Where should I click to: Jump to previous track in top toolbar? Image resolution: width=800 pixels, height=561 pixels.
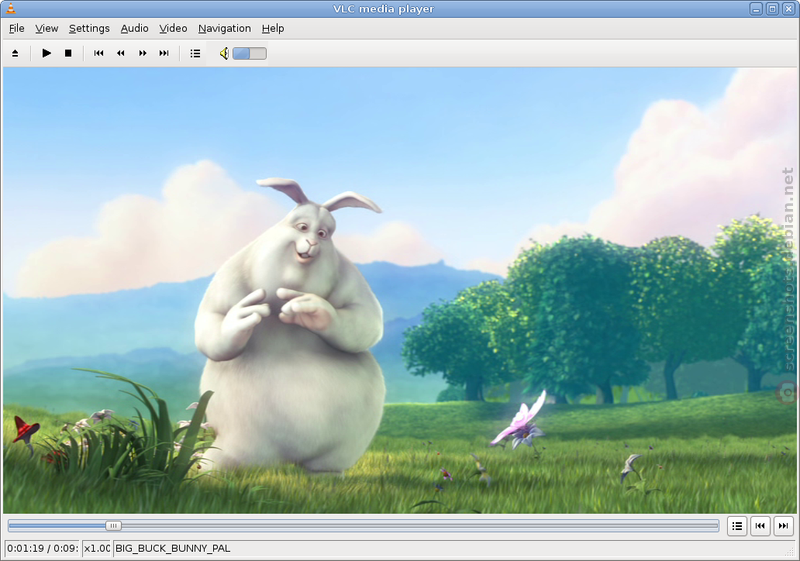(99, 53)
